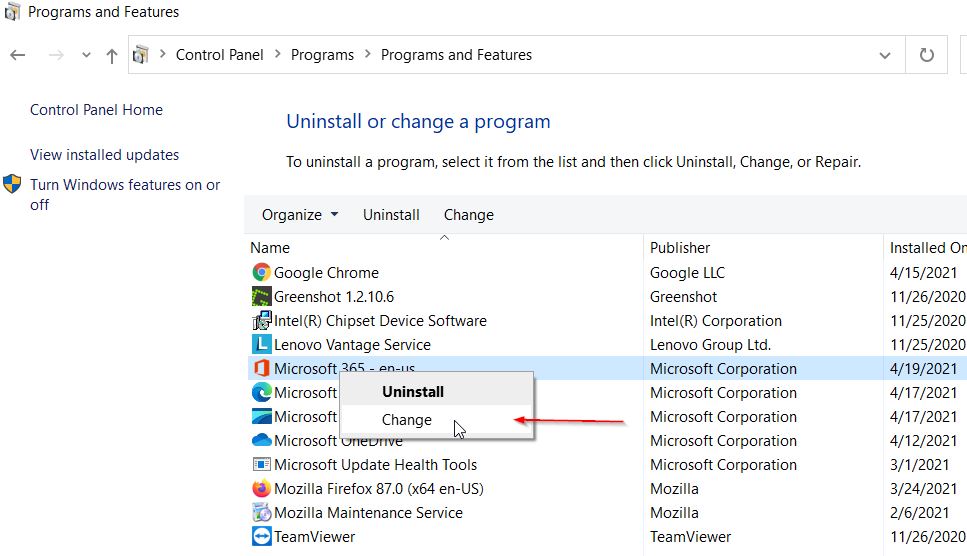
Task: Go up one folder level arrow
Action: coord(112,56)
